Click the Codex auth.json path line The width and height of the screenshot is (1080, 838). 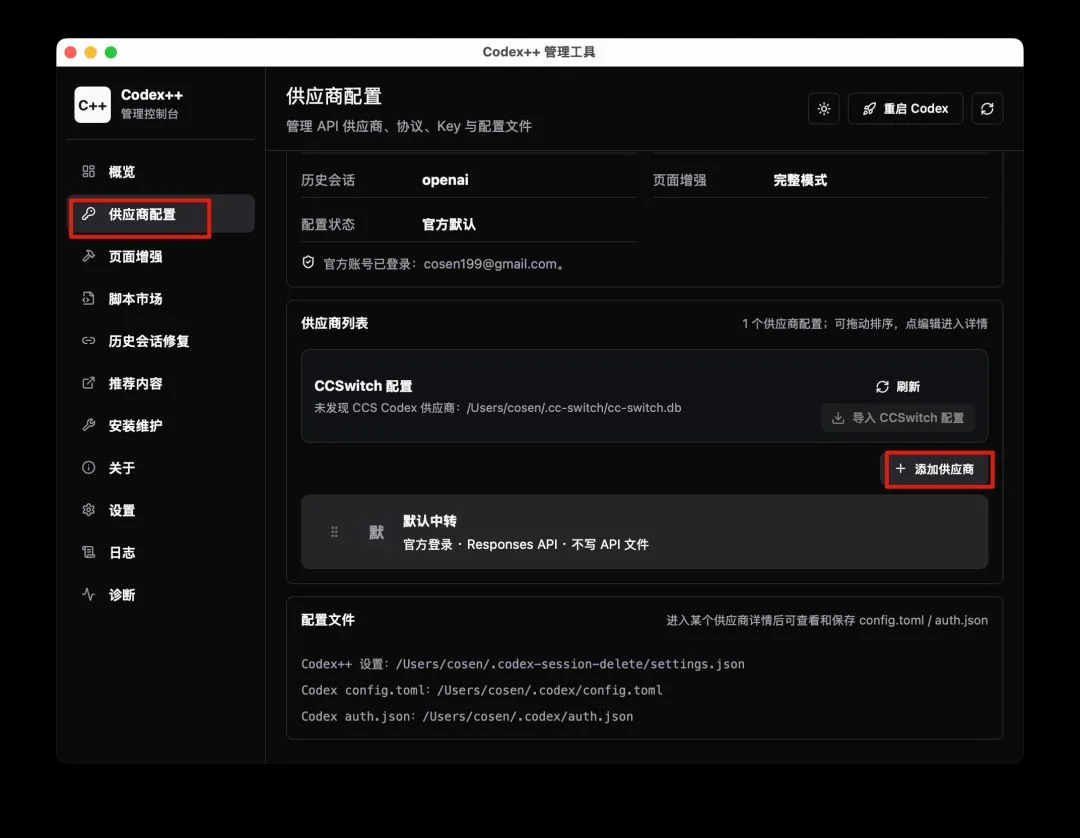click(467, 716)
